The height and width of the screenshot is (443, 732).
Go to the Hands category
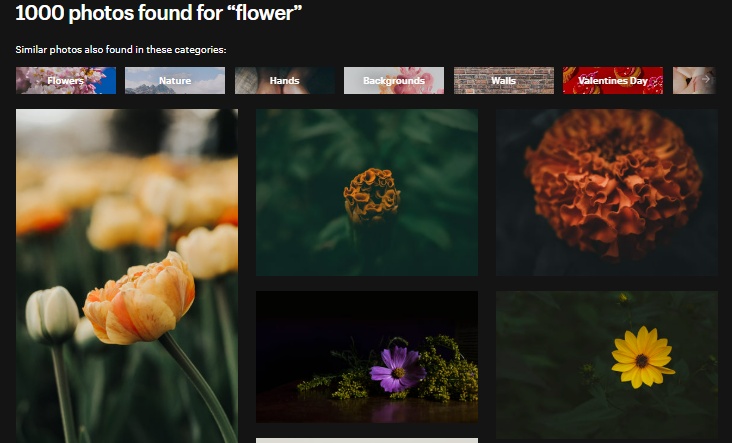click(x=284, y=80)
